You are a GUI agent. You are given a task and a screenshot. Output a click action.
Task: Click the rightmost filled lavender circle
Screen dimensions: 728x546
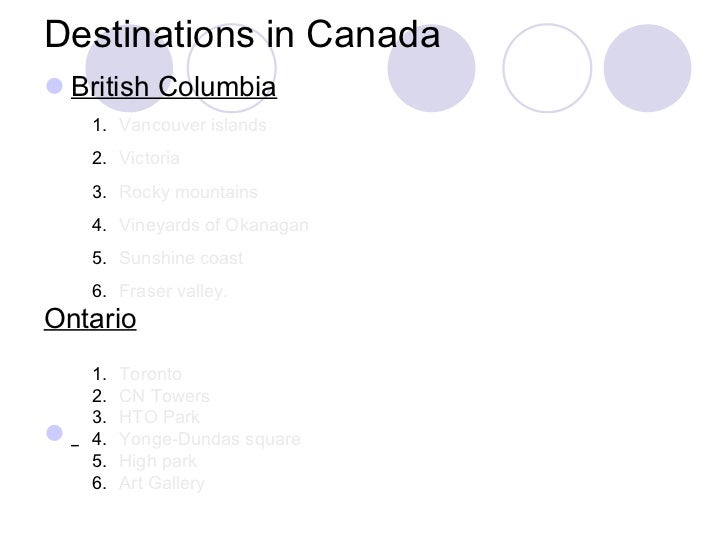point(647,68)
